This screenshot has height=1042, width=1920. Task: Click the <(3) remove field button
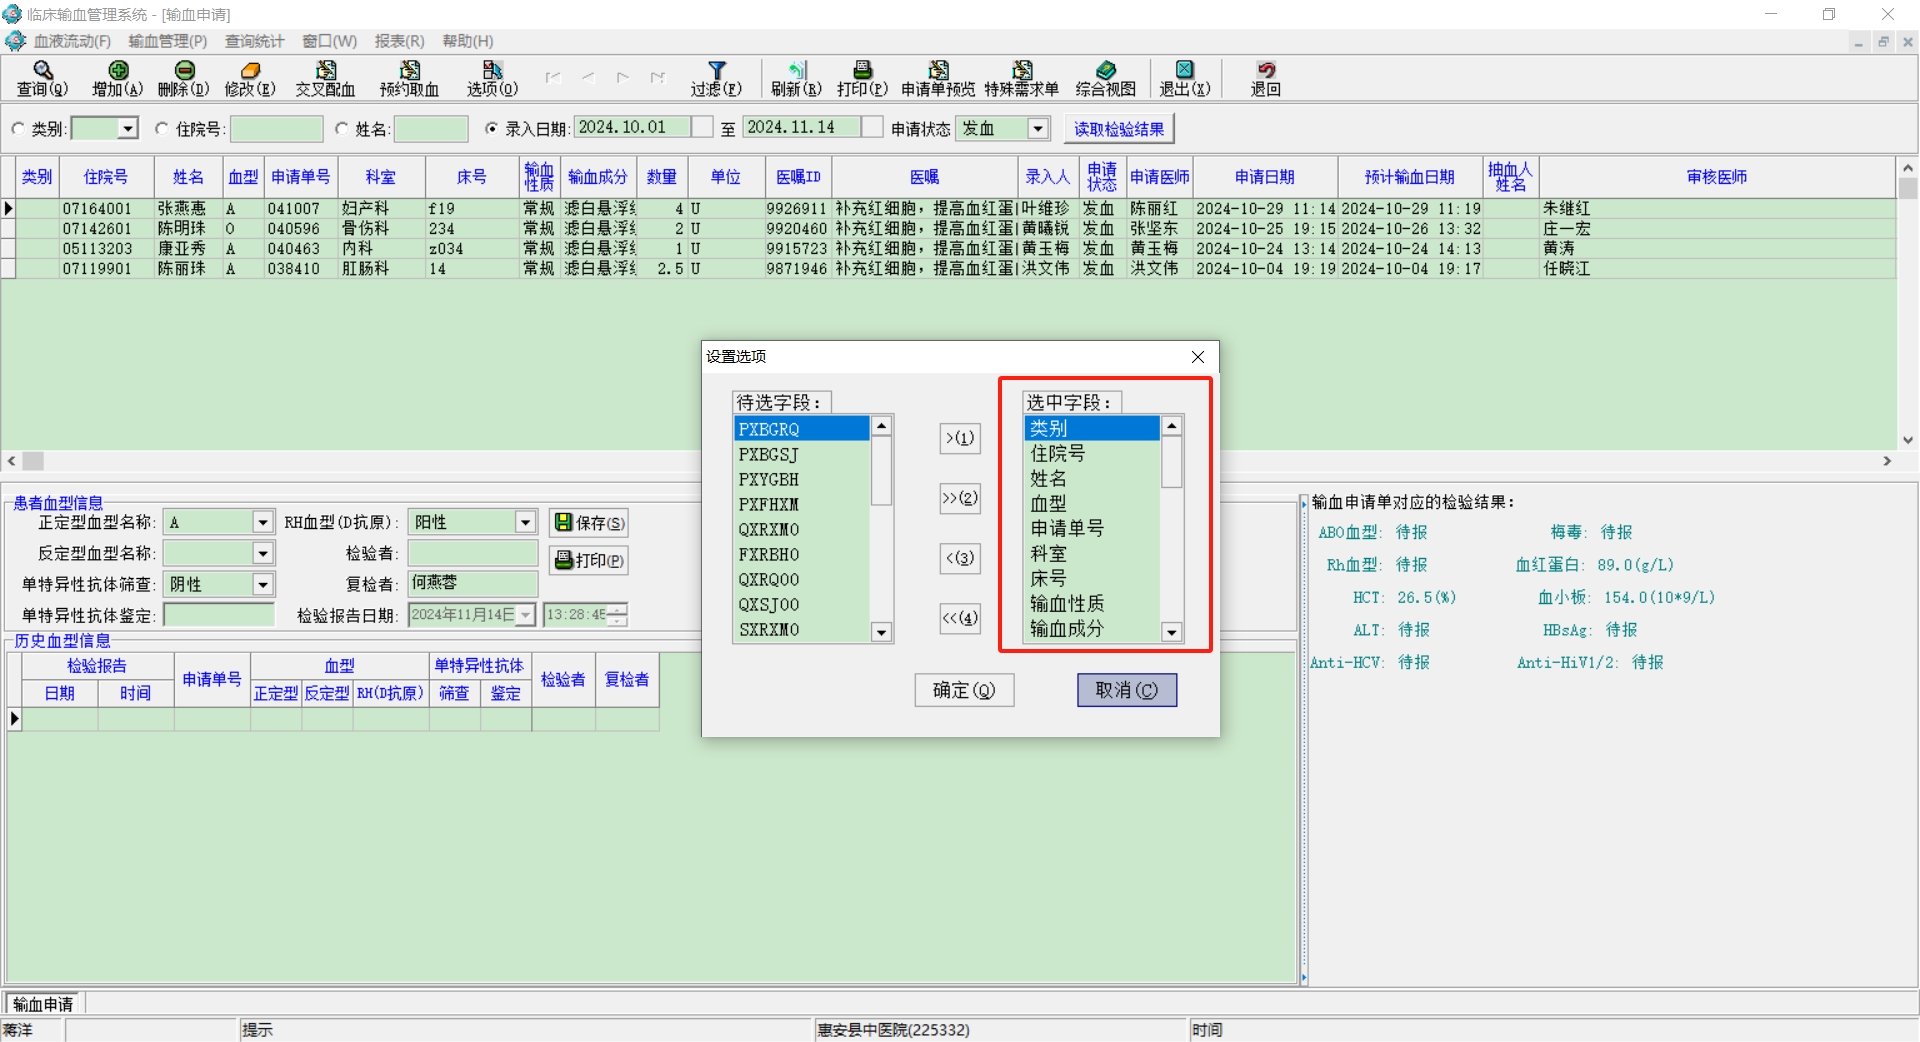(960, 558)
